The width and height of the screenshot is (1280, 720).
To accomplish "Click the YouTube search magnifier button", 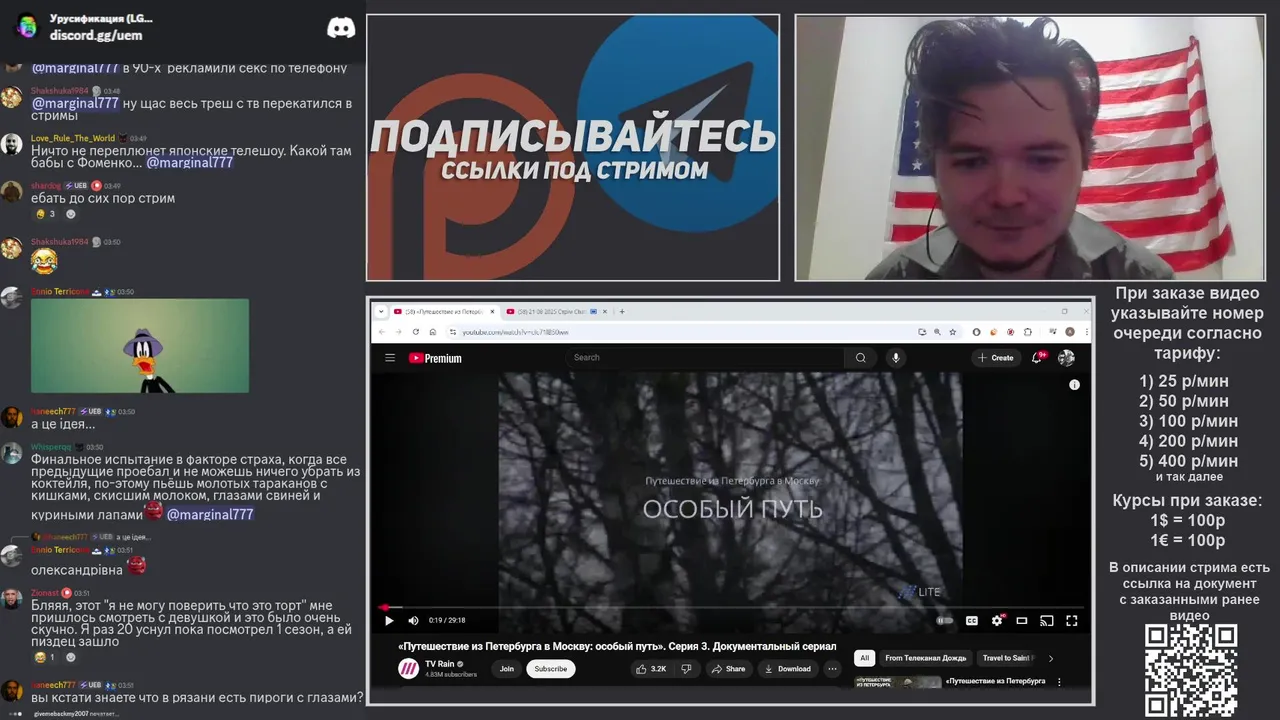I will pyautogui.click(x=860, y=358).
